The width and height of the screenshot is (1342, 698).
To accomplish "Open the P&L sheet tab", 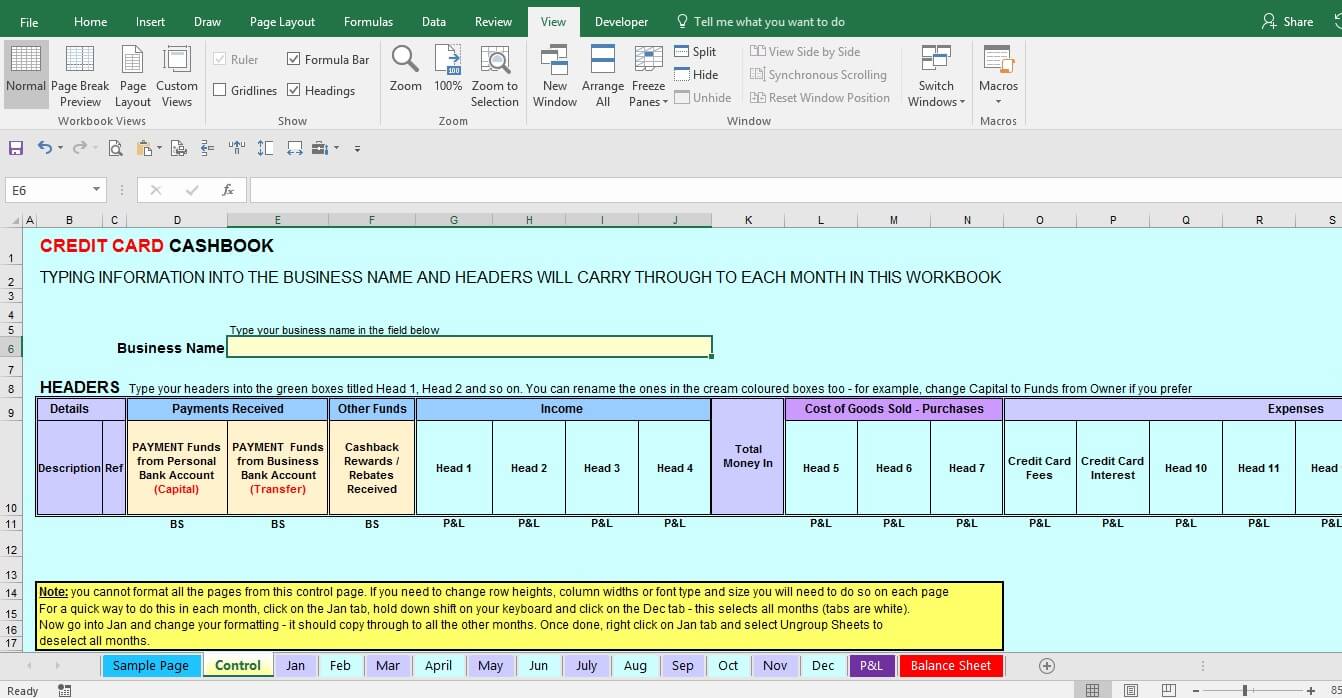I will (871, 665).
